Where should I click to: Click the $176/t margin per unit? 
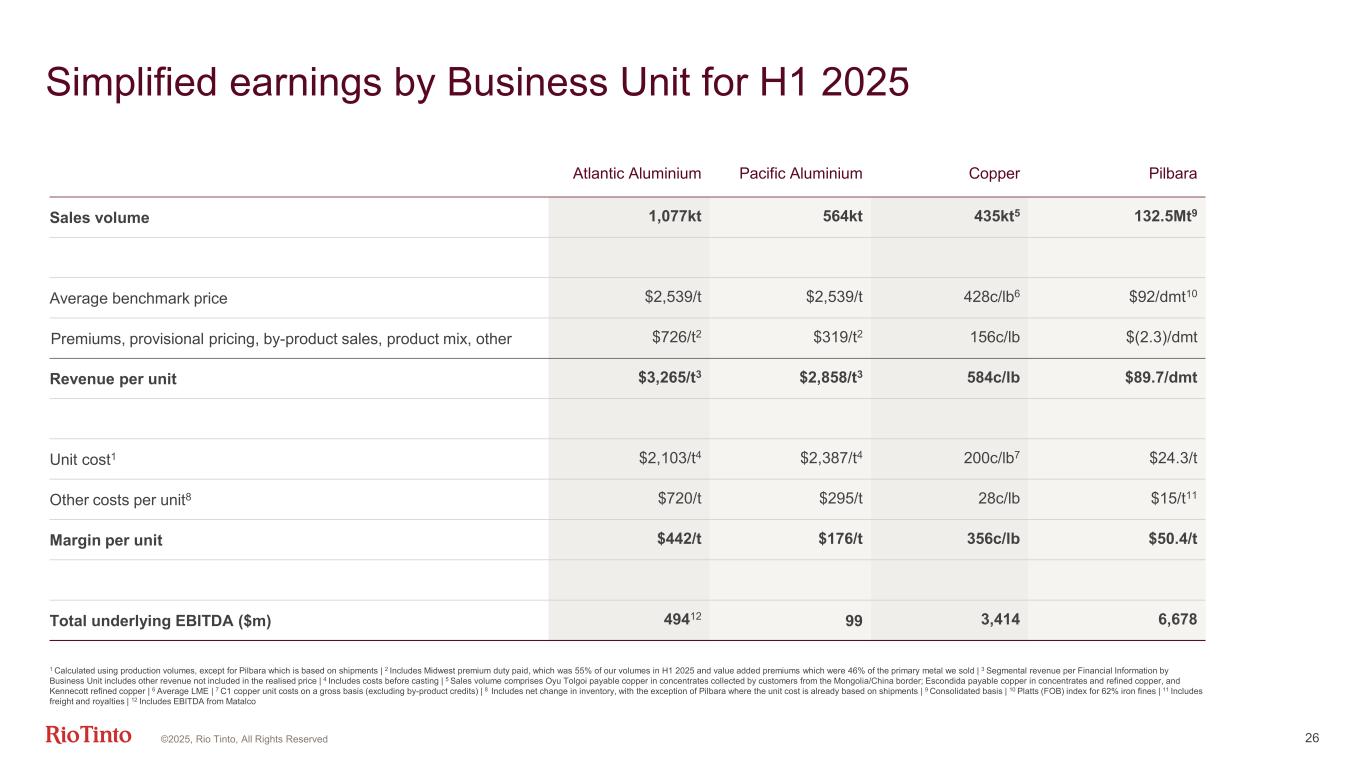[x=840, y=539]
